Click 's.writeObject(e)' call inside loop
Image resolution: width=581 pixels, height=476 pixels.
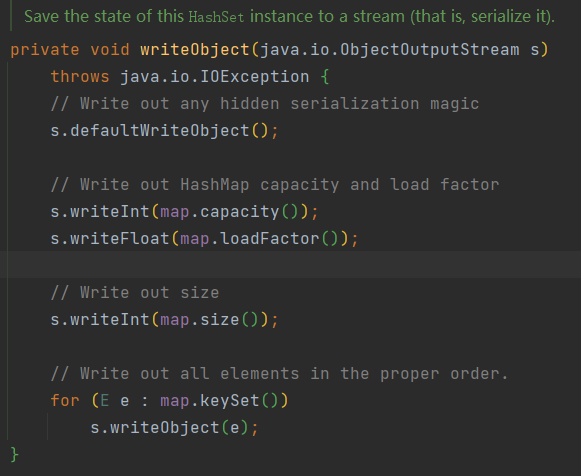(174, 427)
